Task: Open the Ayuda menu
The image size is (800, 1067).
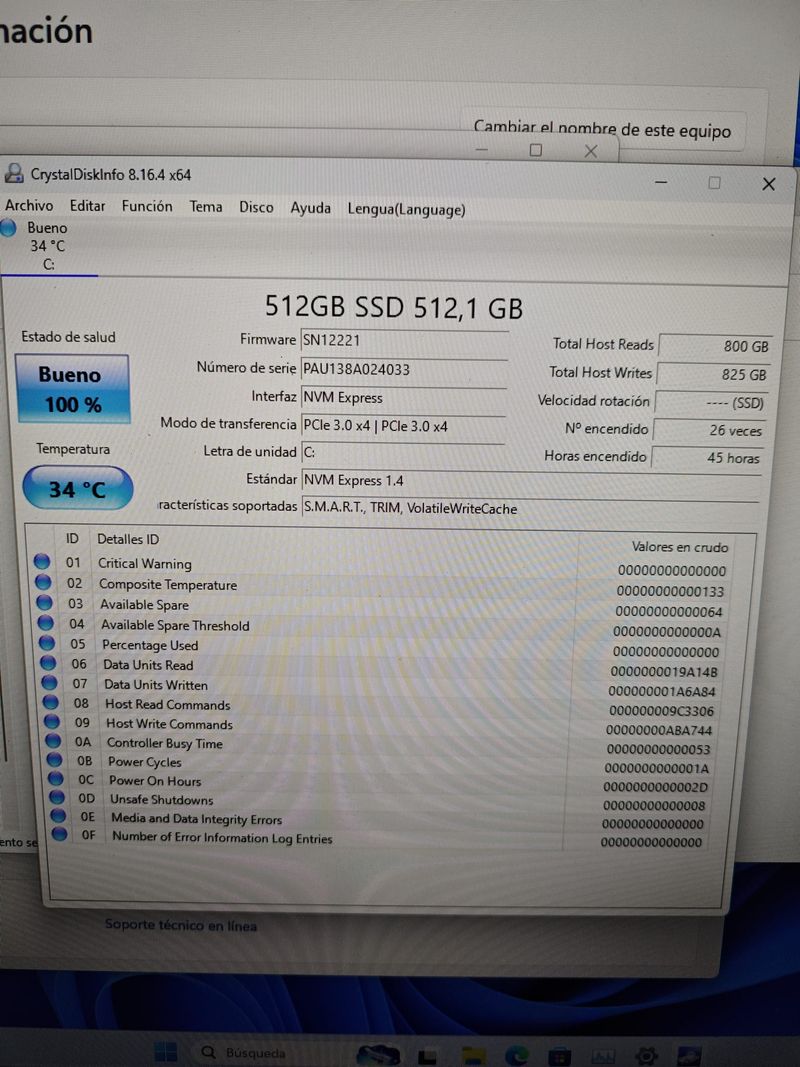Action: click(310, 208)
